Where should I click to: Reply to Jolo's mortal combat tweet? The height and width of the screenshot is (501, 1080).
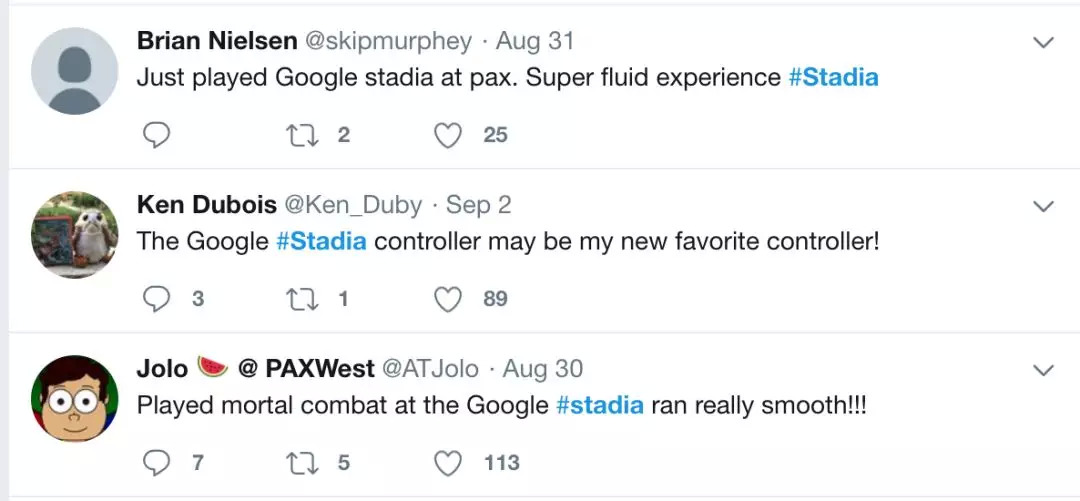click(x=156, y=462)
